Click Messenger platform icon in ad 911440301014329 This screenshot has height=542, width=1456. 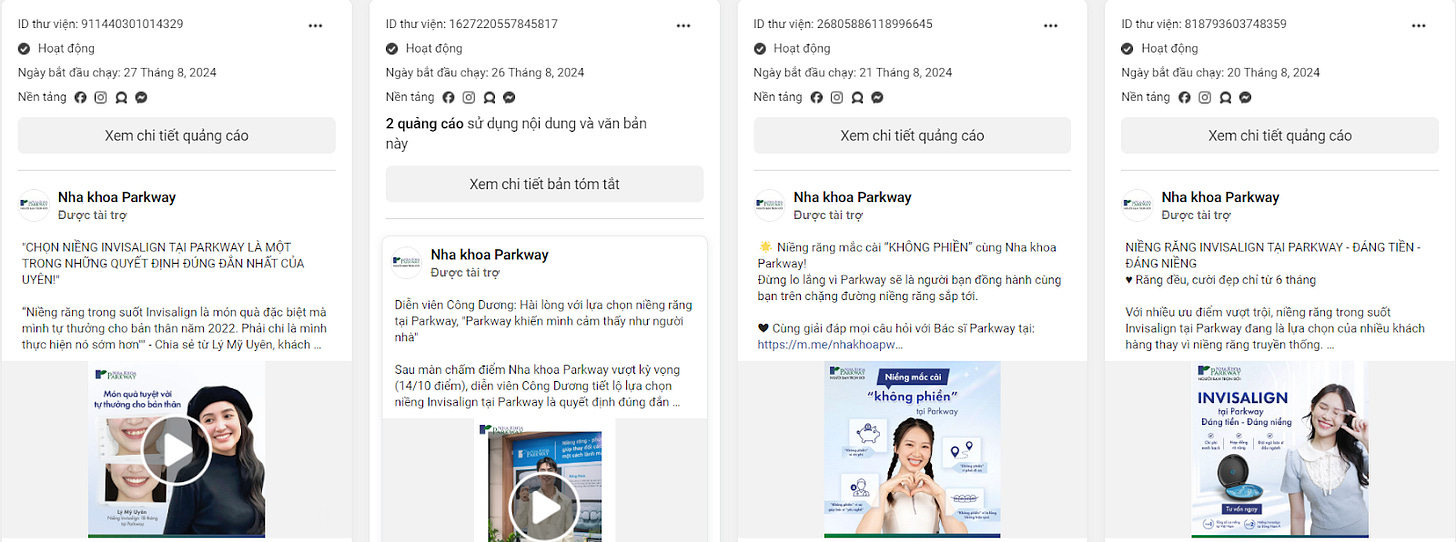tap(142, 98)
